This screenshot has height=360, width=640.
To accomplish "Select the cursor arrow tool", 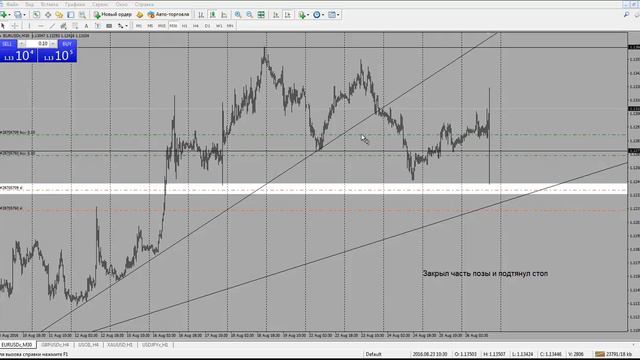I will point(3,26).
